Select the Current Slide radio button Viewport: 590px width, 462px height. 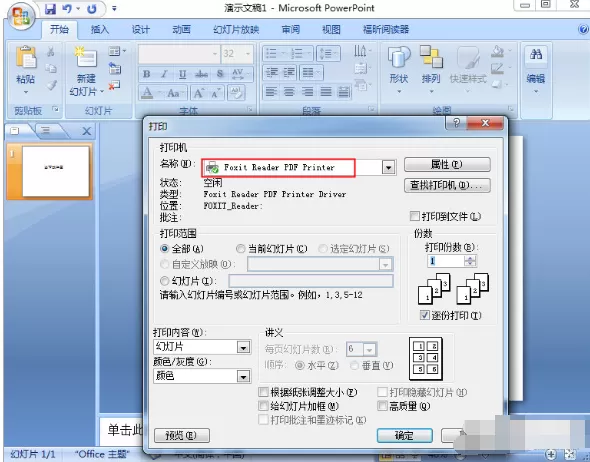click(x=240, y=248)
